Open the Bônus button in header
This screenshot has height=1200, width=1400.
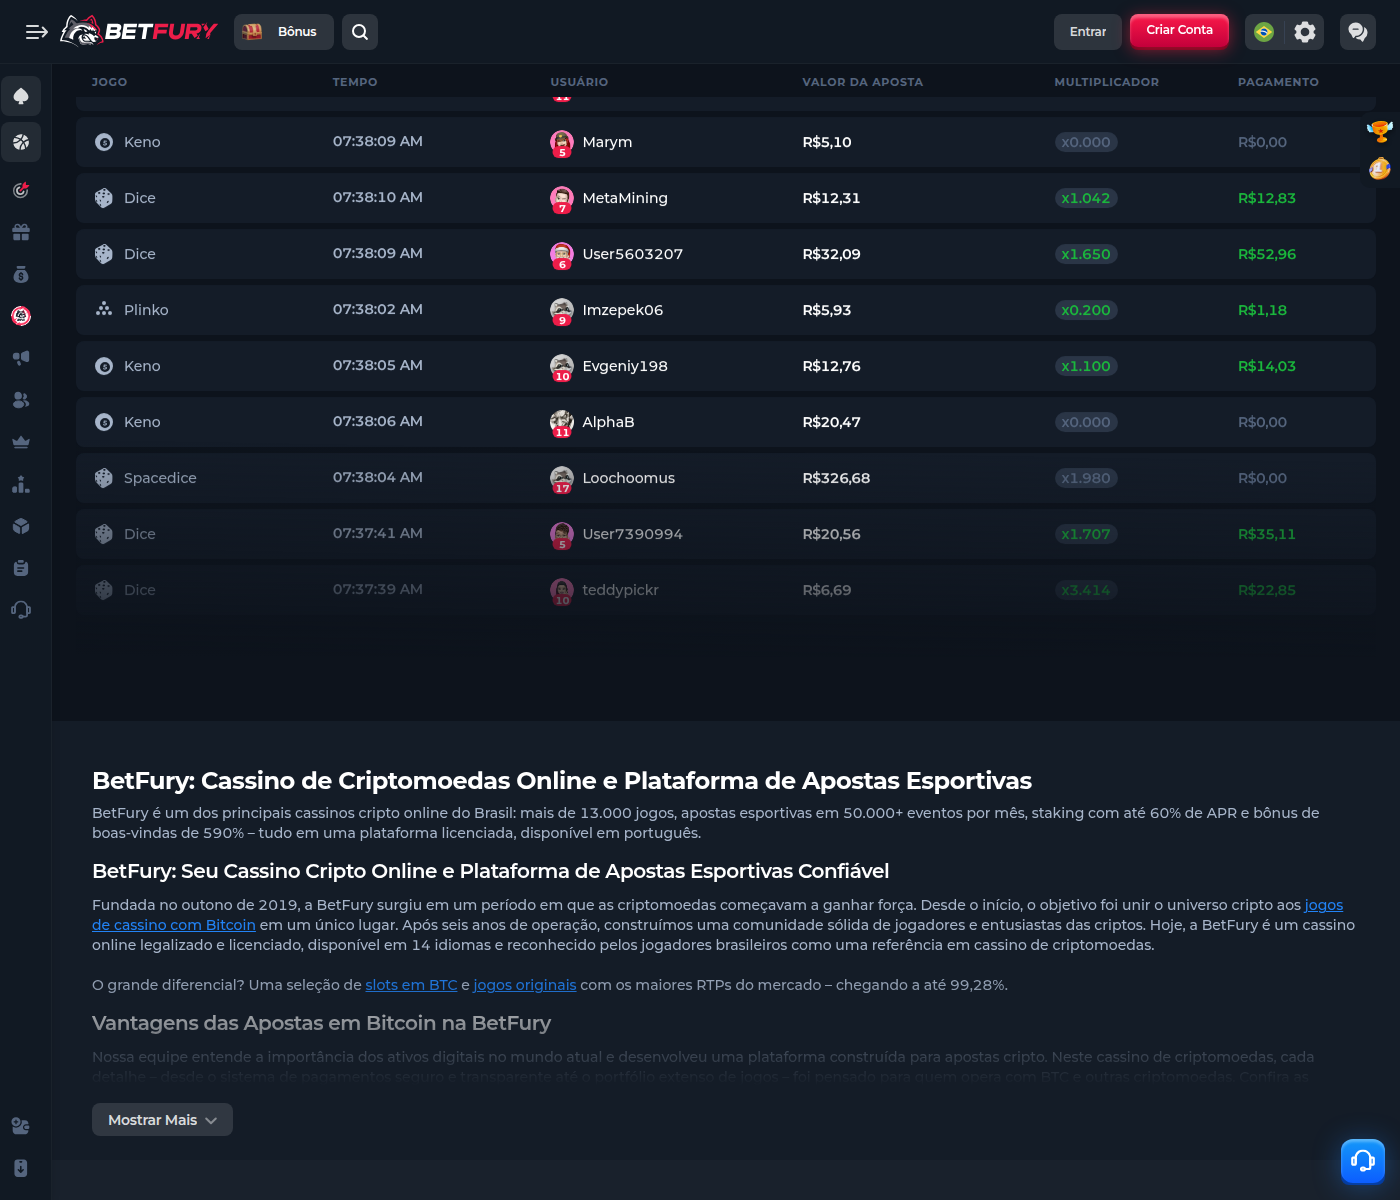(284, 32)
